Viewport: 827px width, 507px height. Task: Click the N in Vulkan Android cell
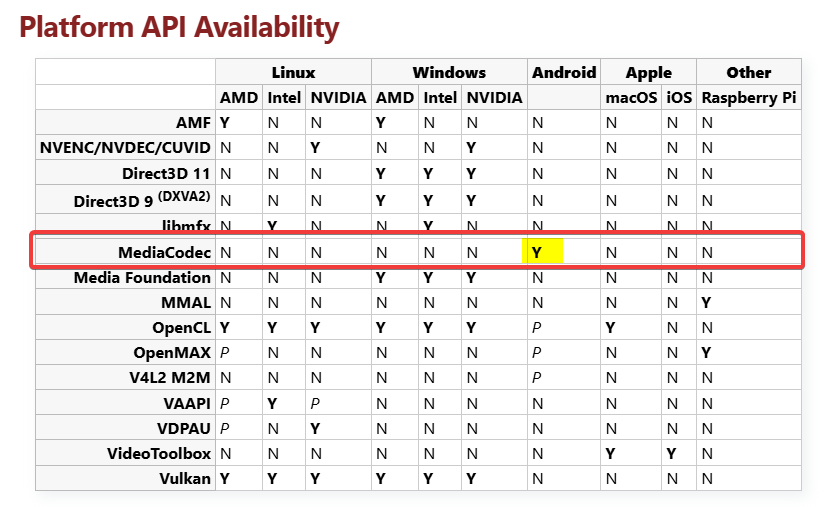coord(537,479)
